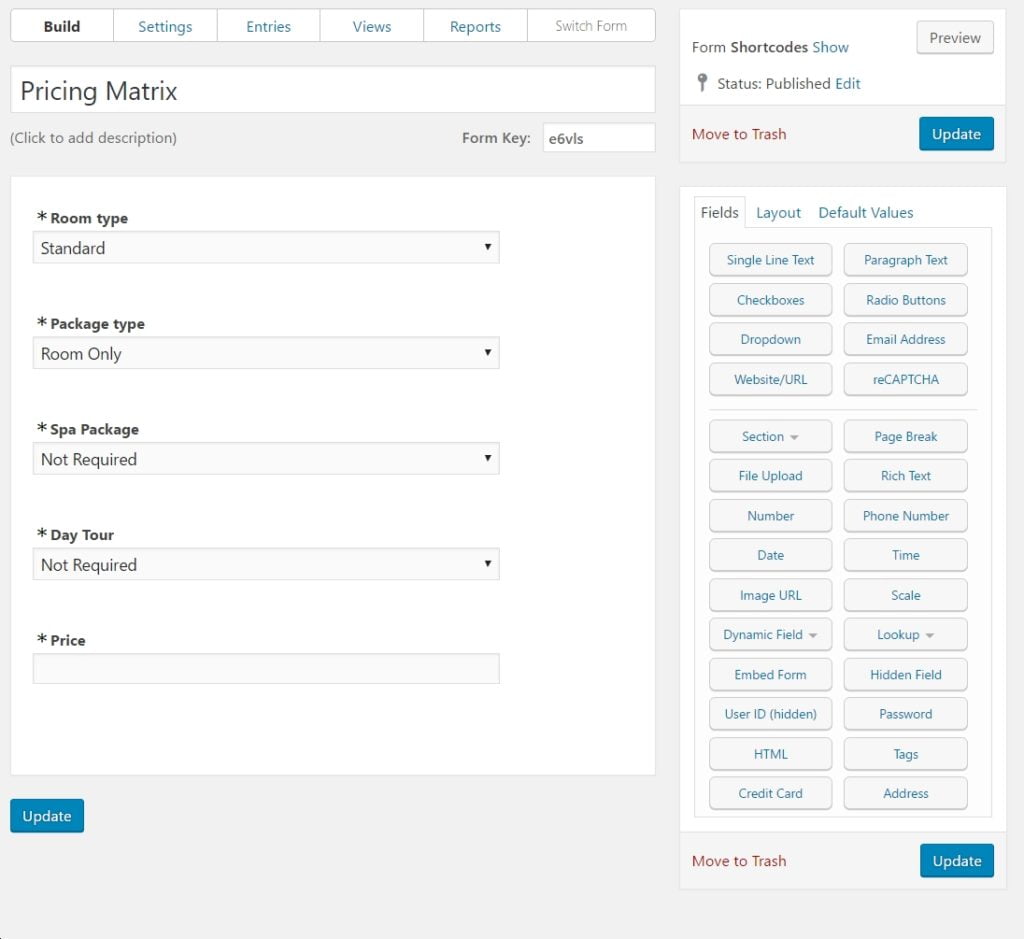
Task: Add a Radio Buttons field
Action: [x=905, y=300]
